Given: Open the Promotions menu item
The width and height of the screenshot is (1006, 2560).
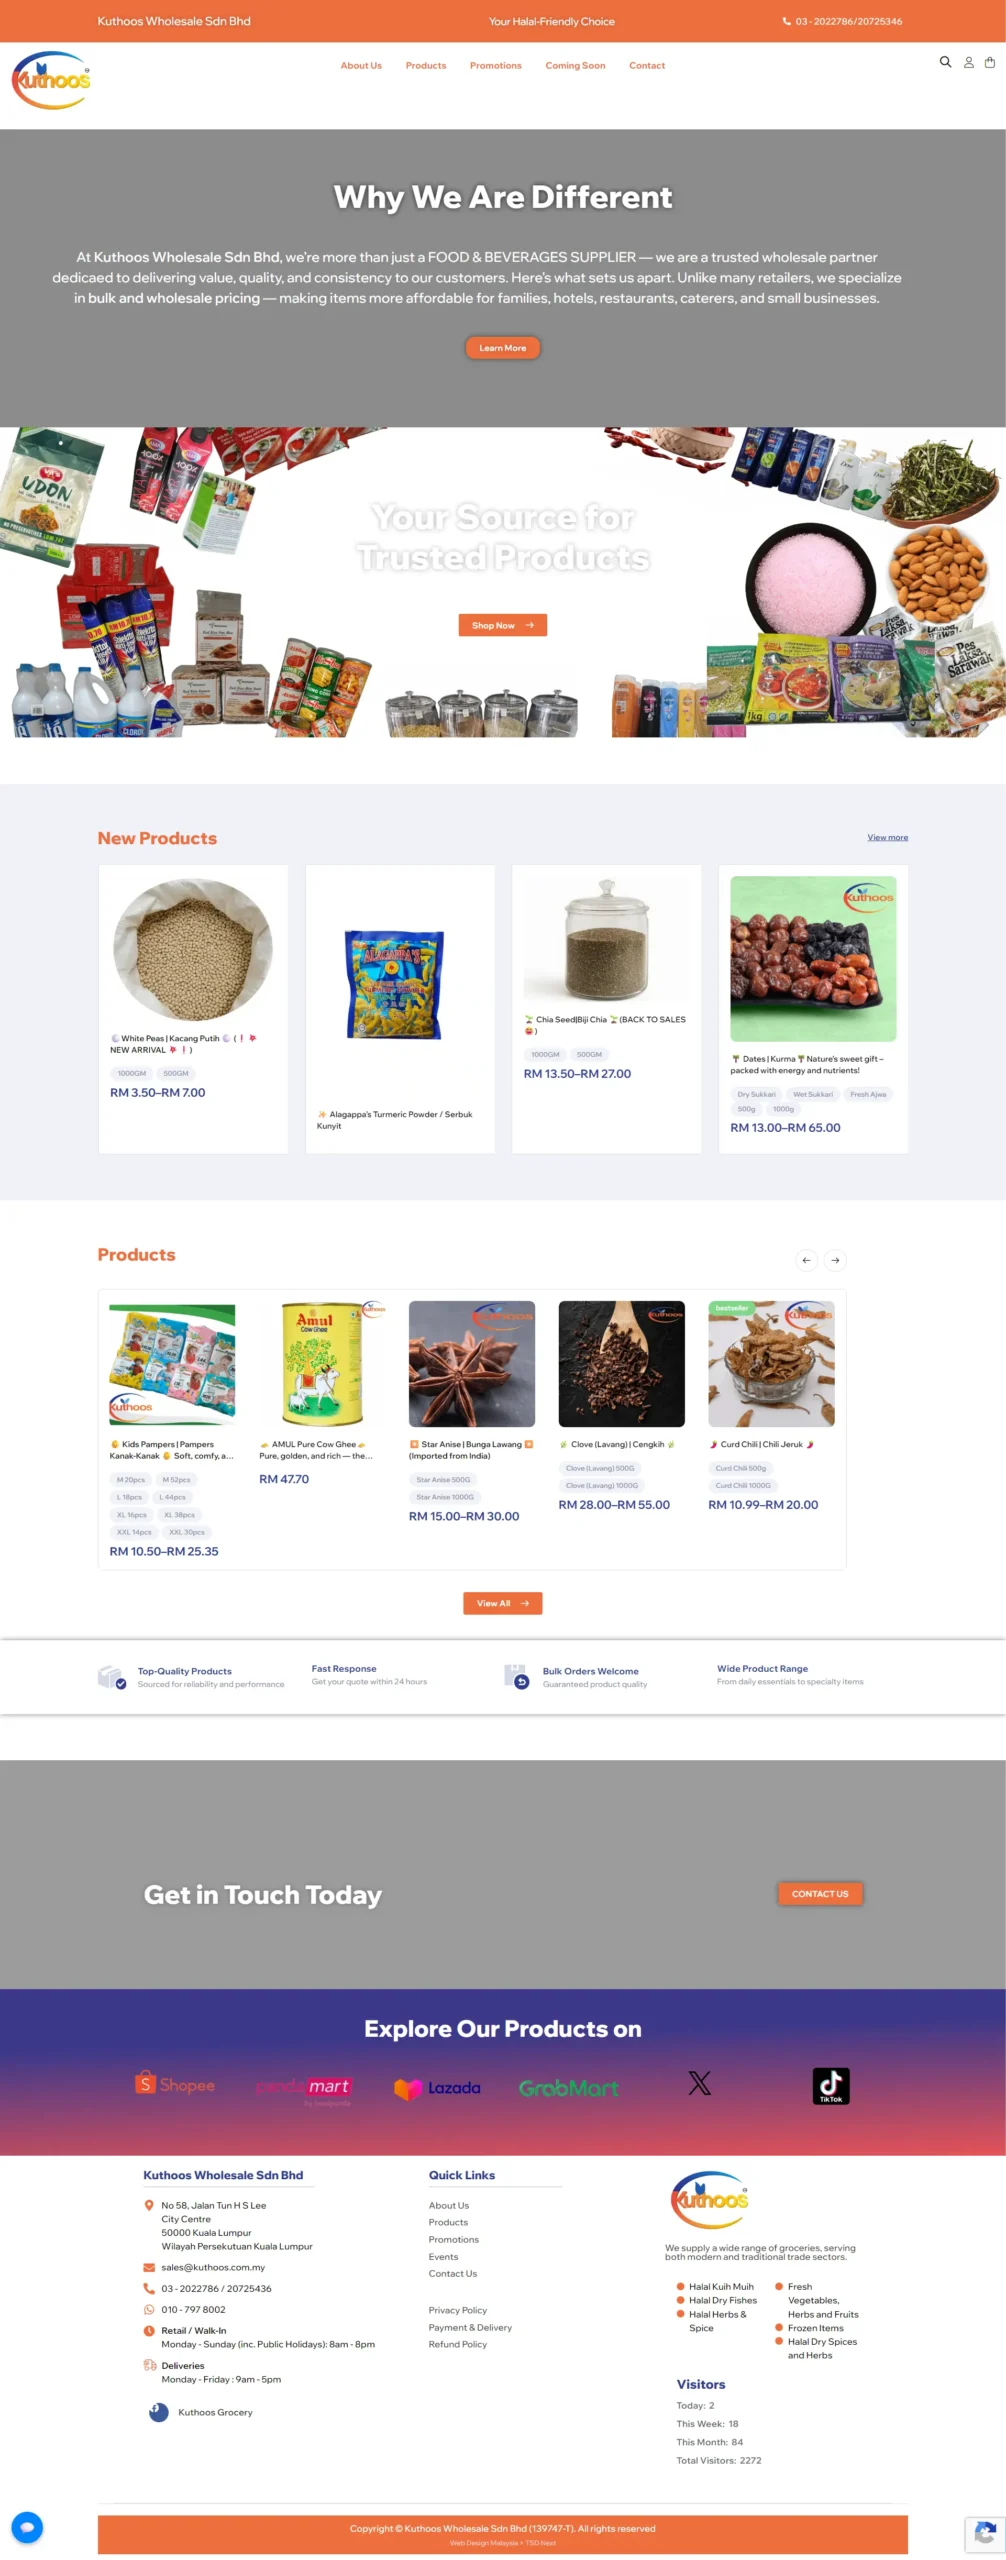Looking at the screenshot, I should [496, 65].
